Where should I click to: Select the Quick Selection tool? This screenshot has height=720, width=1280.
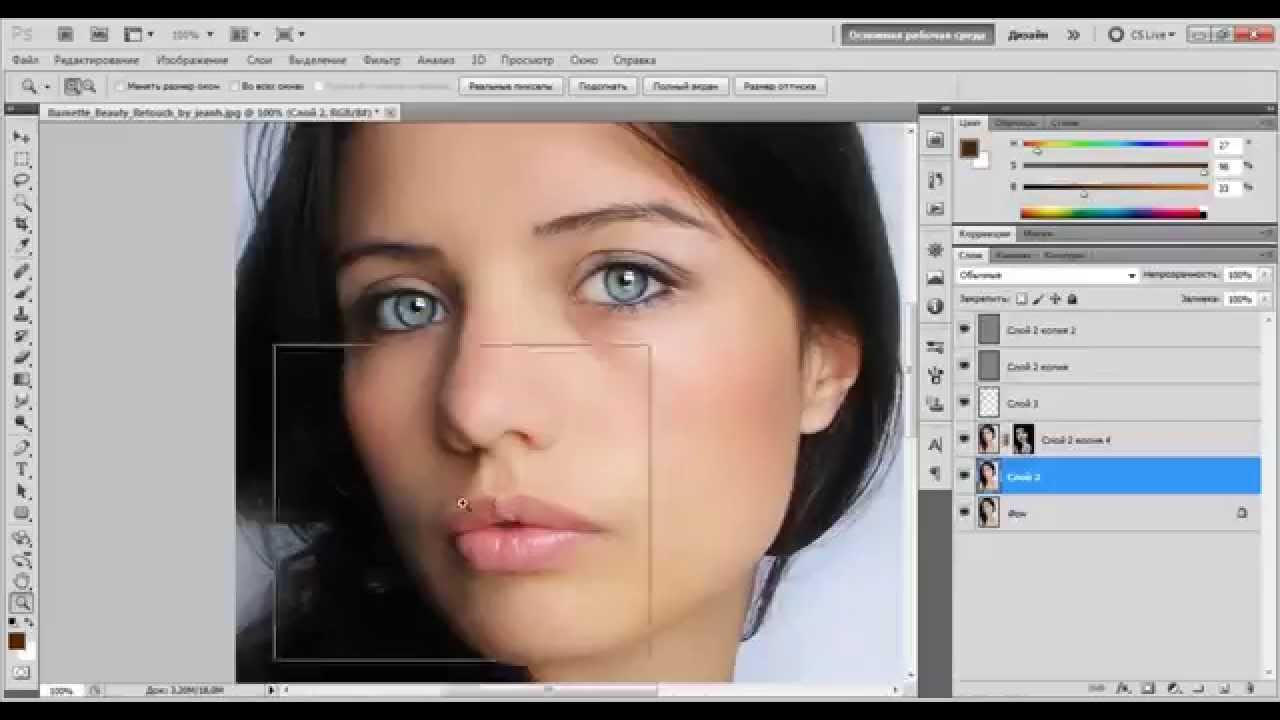[x=21, y=203]
